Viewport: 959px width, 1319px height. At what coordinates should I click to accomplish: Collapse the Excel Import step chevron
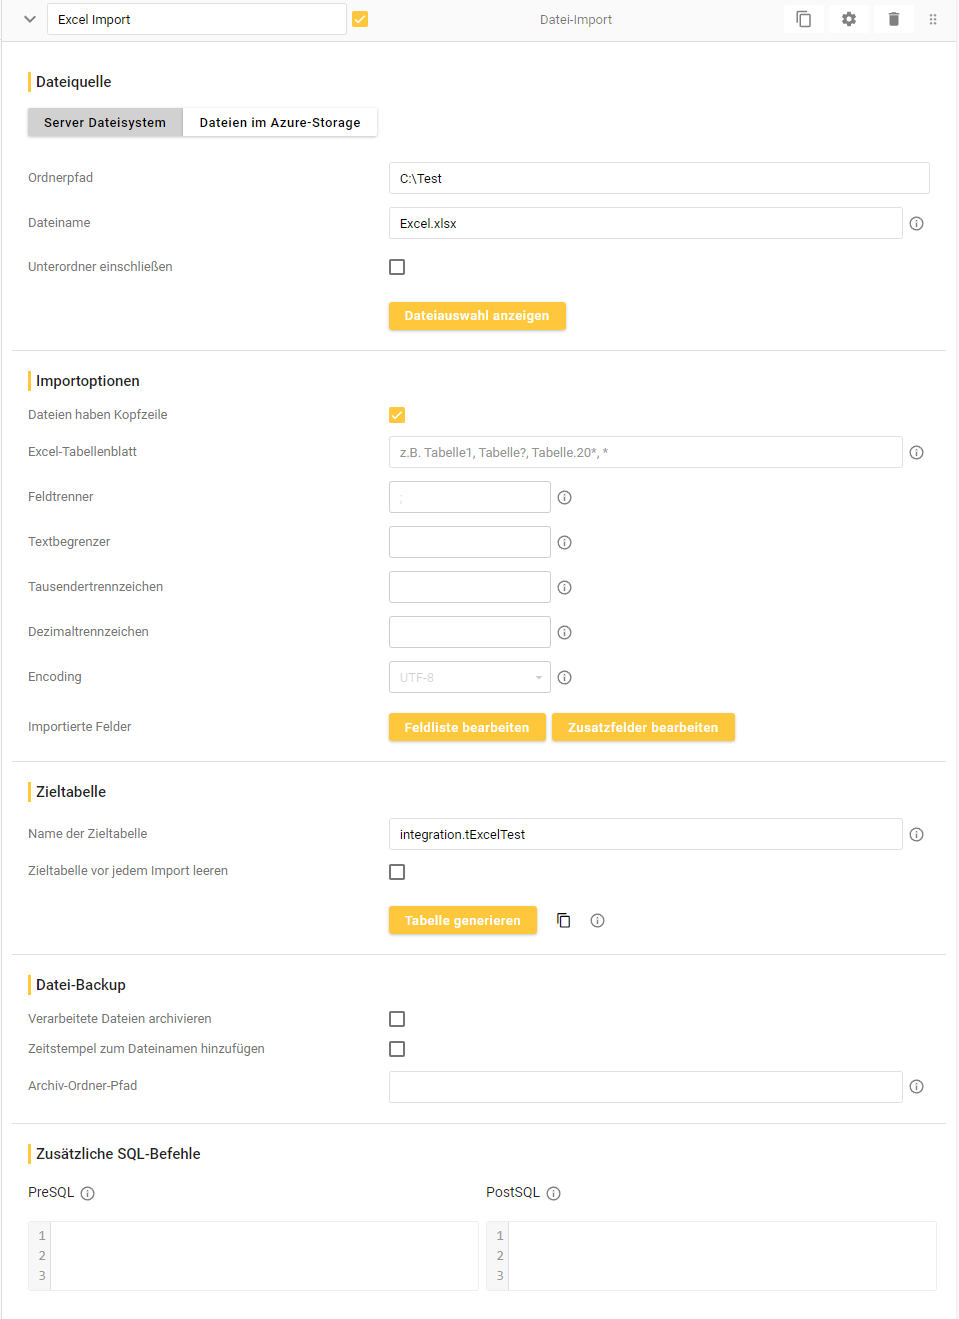pos(30,19)
